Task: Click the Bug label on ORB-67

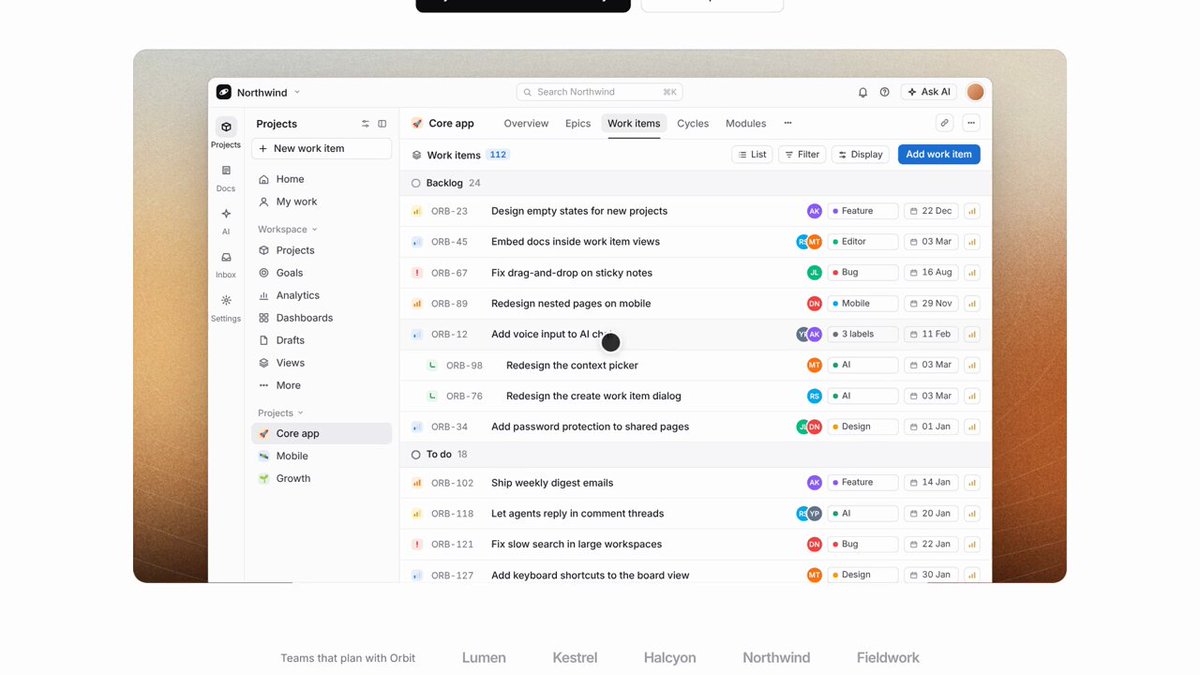Action: tap(862, 272)
